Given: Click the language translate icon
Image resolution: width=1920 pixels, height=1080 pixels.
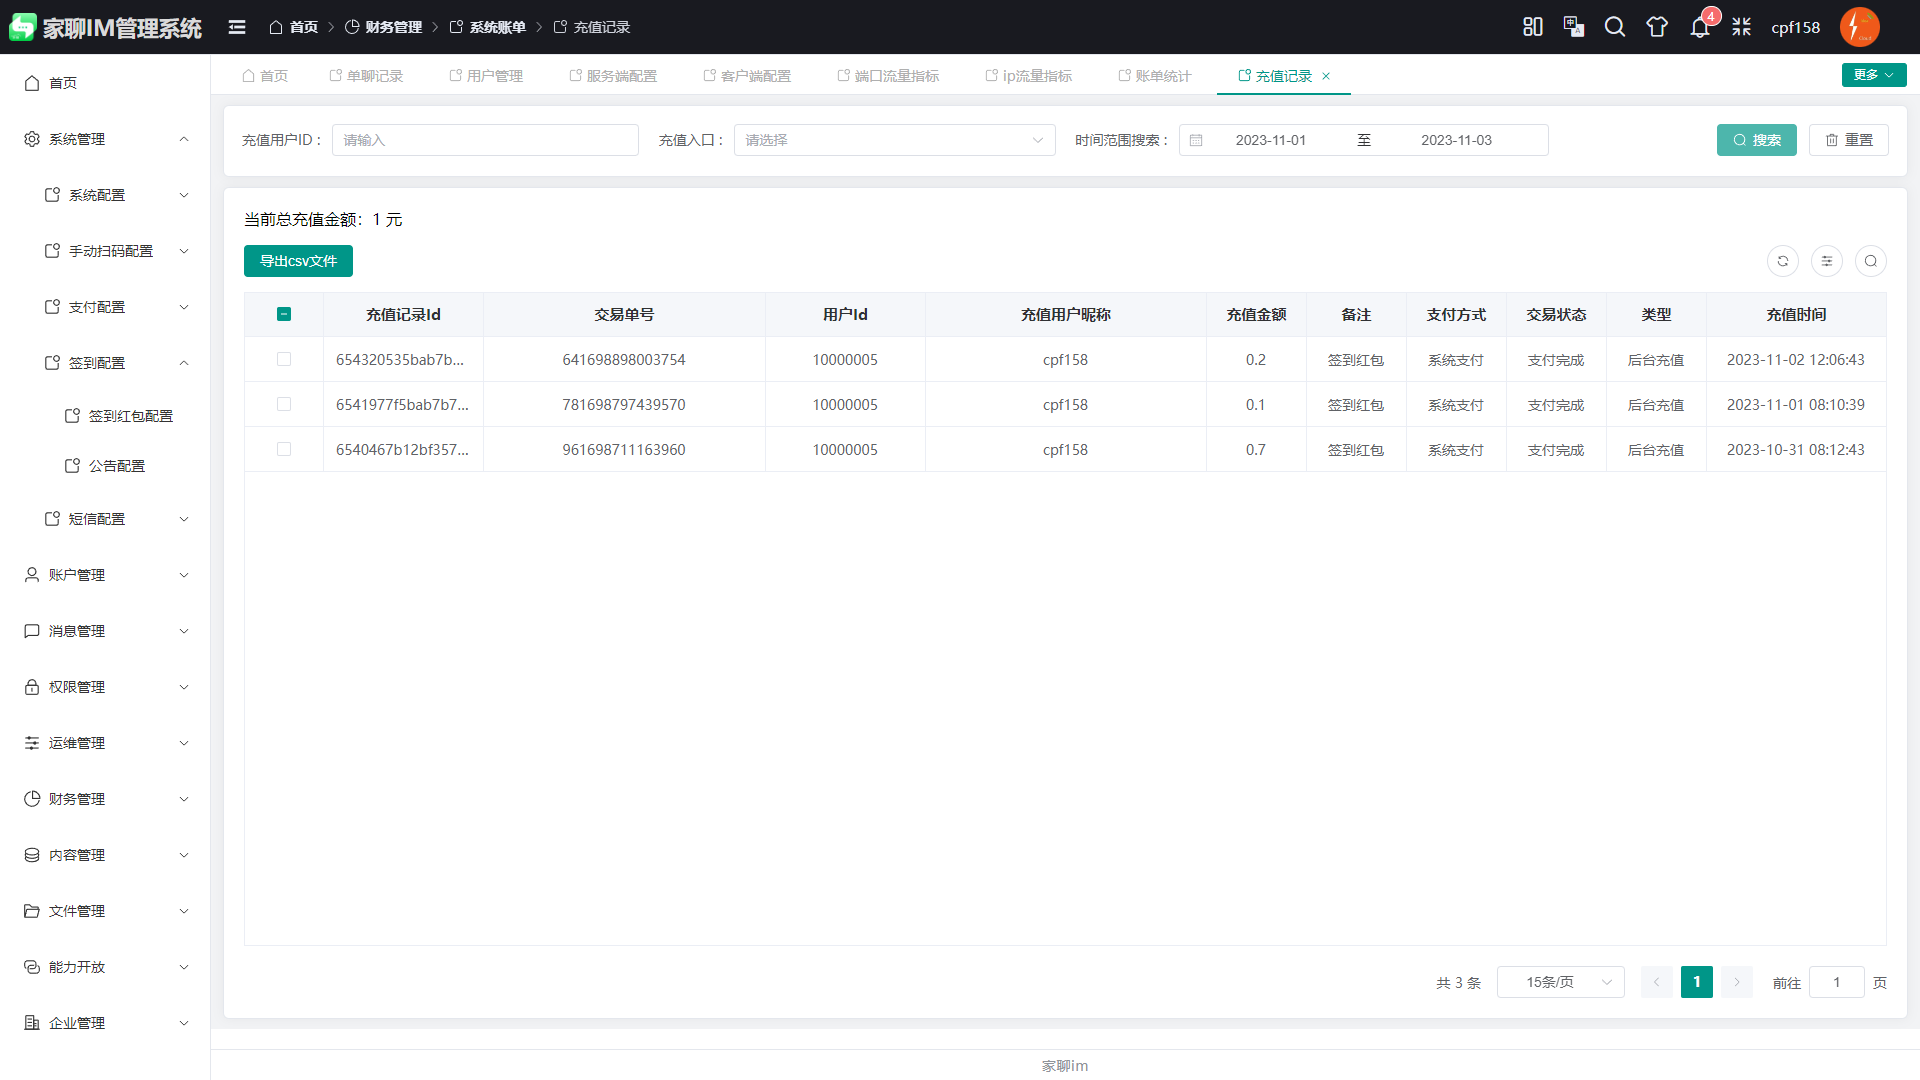Looking at the screenshot, I should coord(1573,27).
